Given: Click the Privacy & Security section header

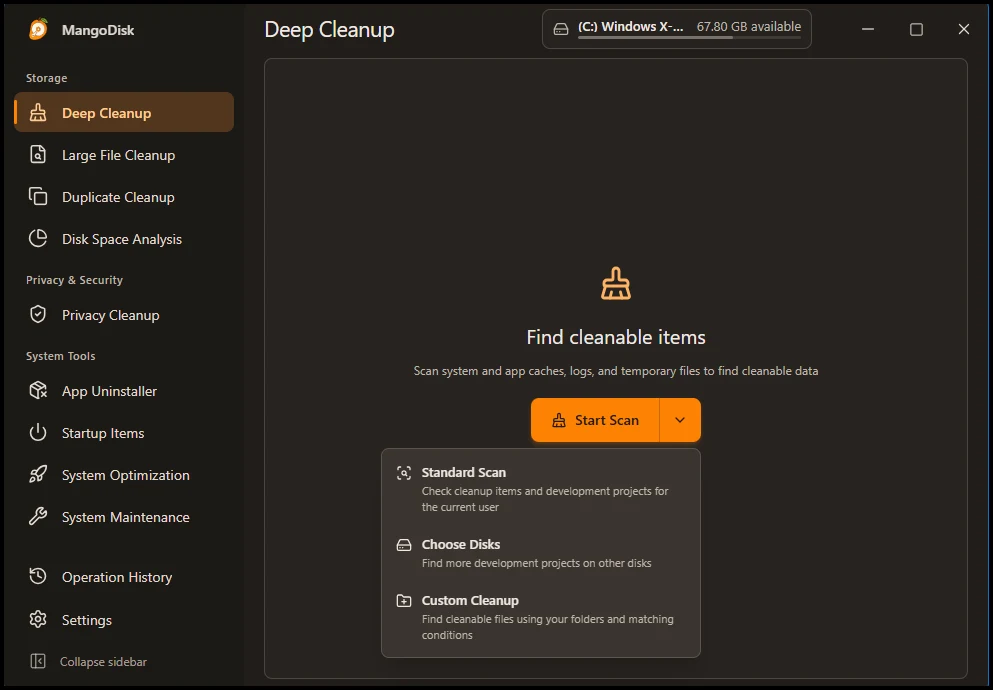Looking at the screenshot, I should click(x=74, y=280).
